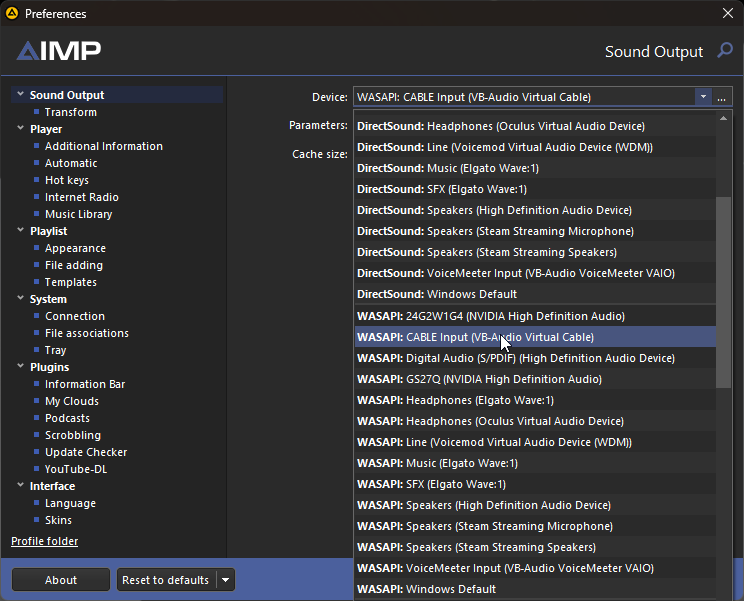
Task: Open File adding settings
Action: pos(74,265)
